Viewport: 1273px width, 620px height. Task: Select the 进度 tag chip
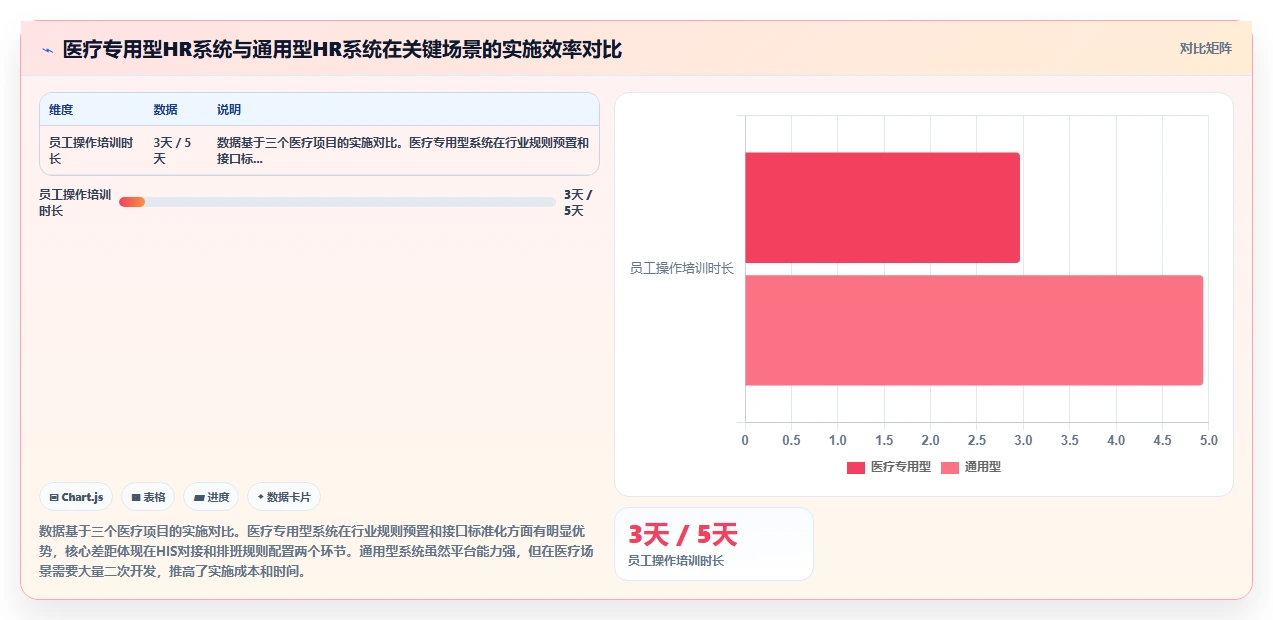pyautogui.click(x=211, y=497)
